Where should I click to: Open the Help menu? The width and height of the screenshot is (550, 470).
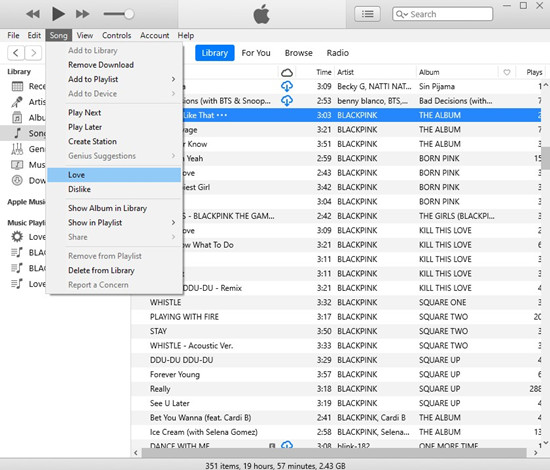(186, 35)
